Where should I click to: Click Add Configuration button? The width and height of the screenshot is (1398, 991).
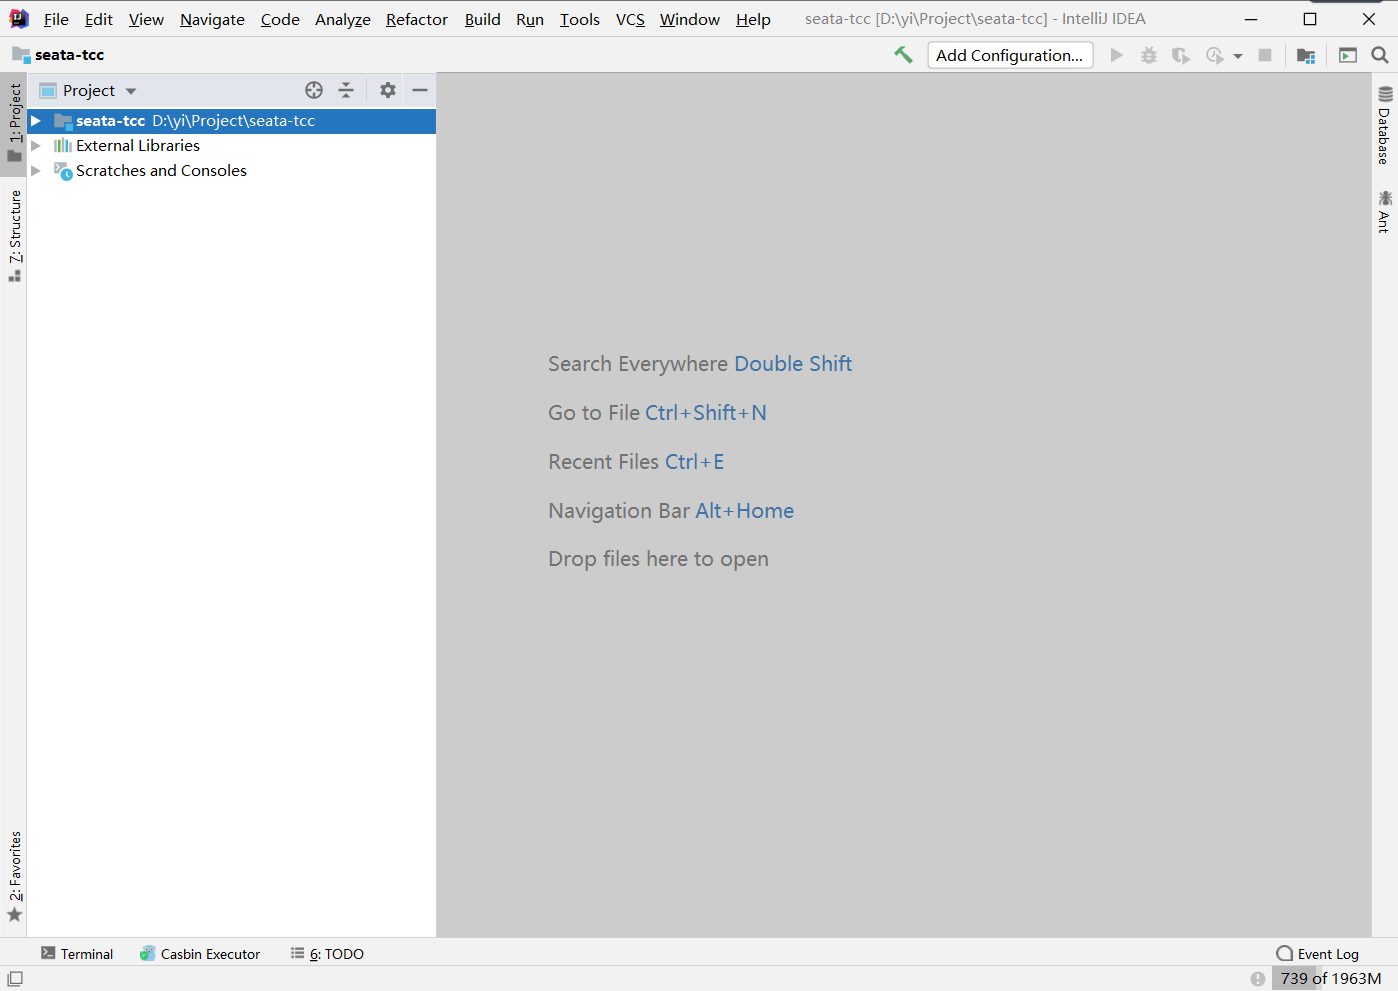pyautogui.click(x=1010, y=55)
